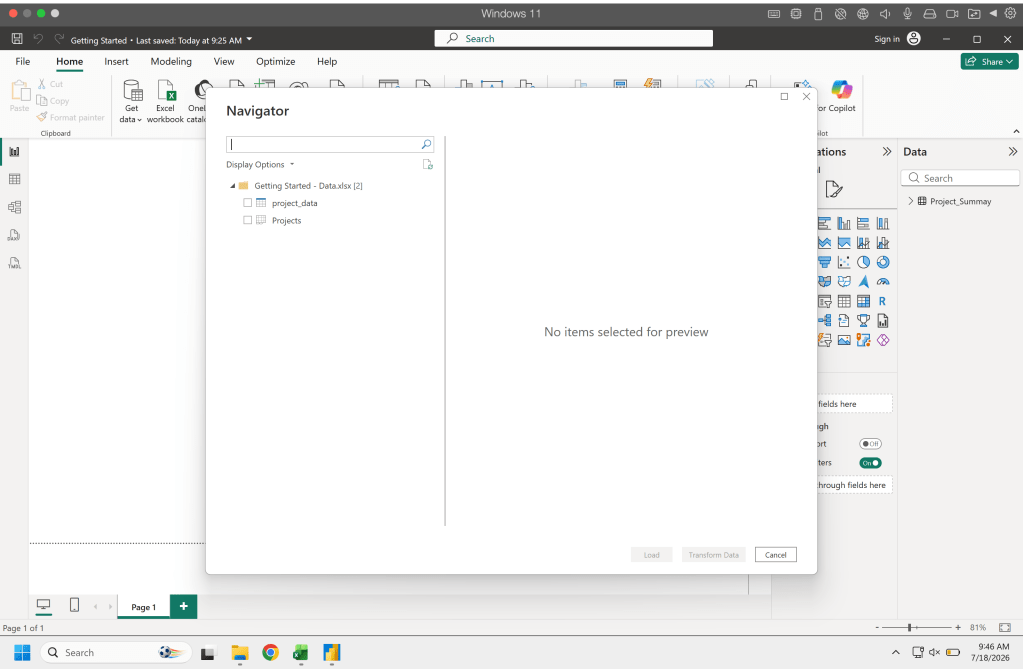Screen dimensions: 1023x669
Task: Maximize the Navigator dialog
Action: click(784, 97)
